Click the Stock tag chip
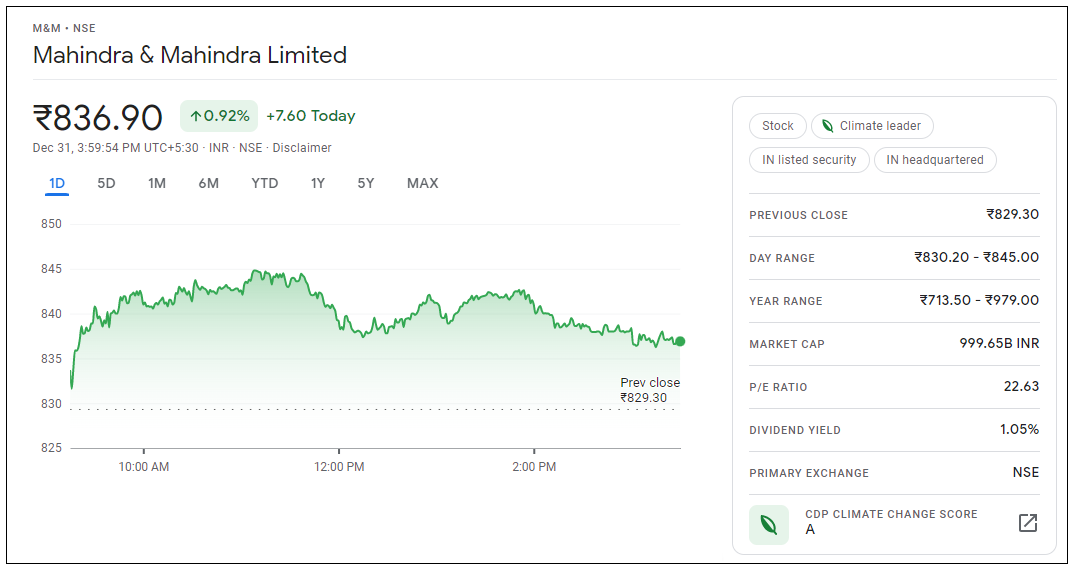1072x568 pixels. click(778, 126)
